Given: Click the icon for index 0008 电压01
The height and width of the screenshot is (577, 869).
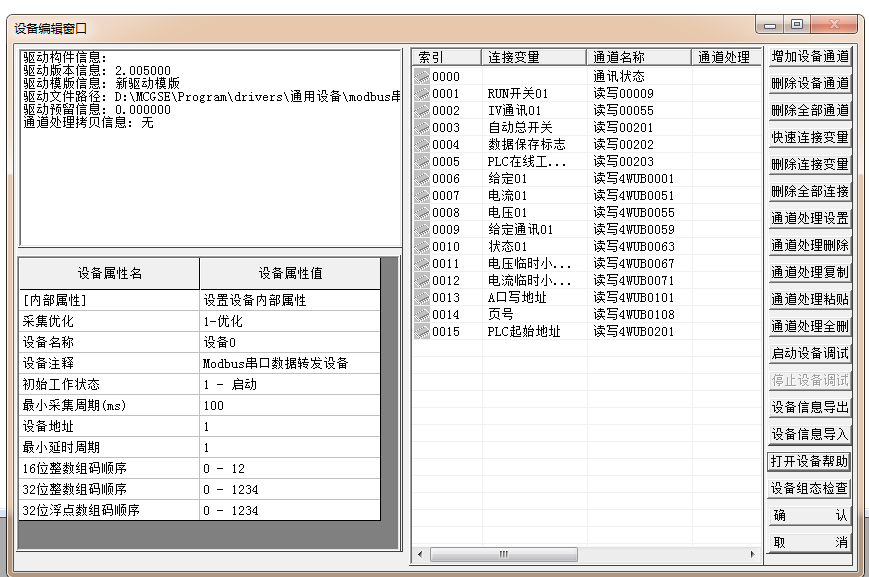Looking at the screenshot, I should point(421,212).
